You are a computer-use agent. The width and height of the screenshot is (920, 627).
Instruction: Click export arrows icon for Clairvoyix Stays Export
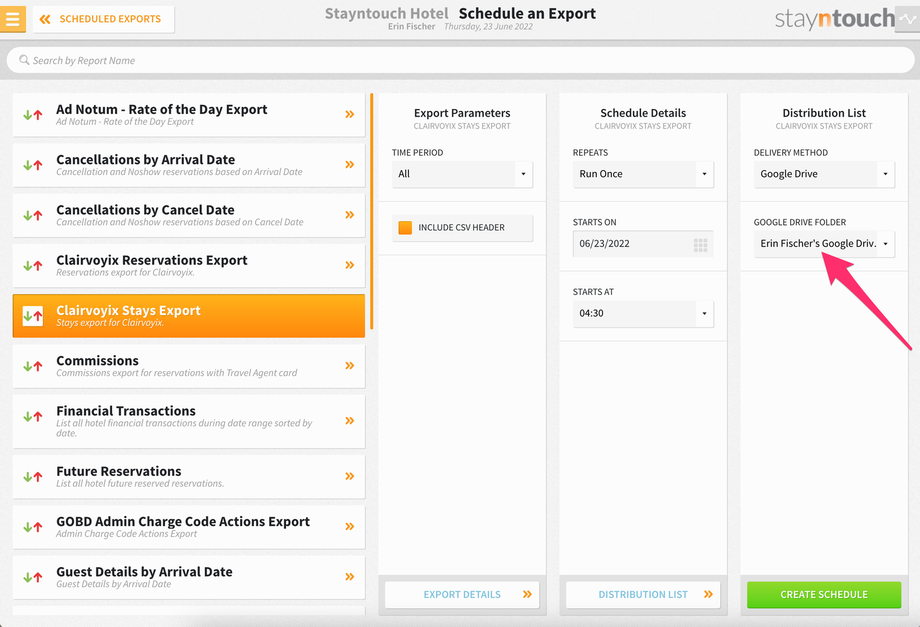coord(33,316)
